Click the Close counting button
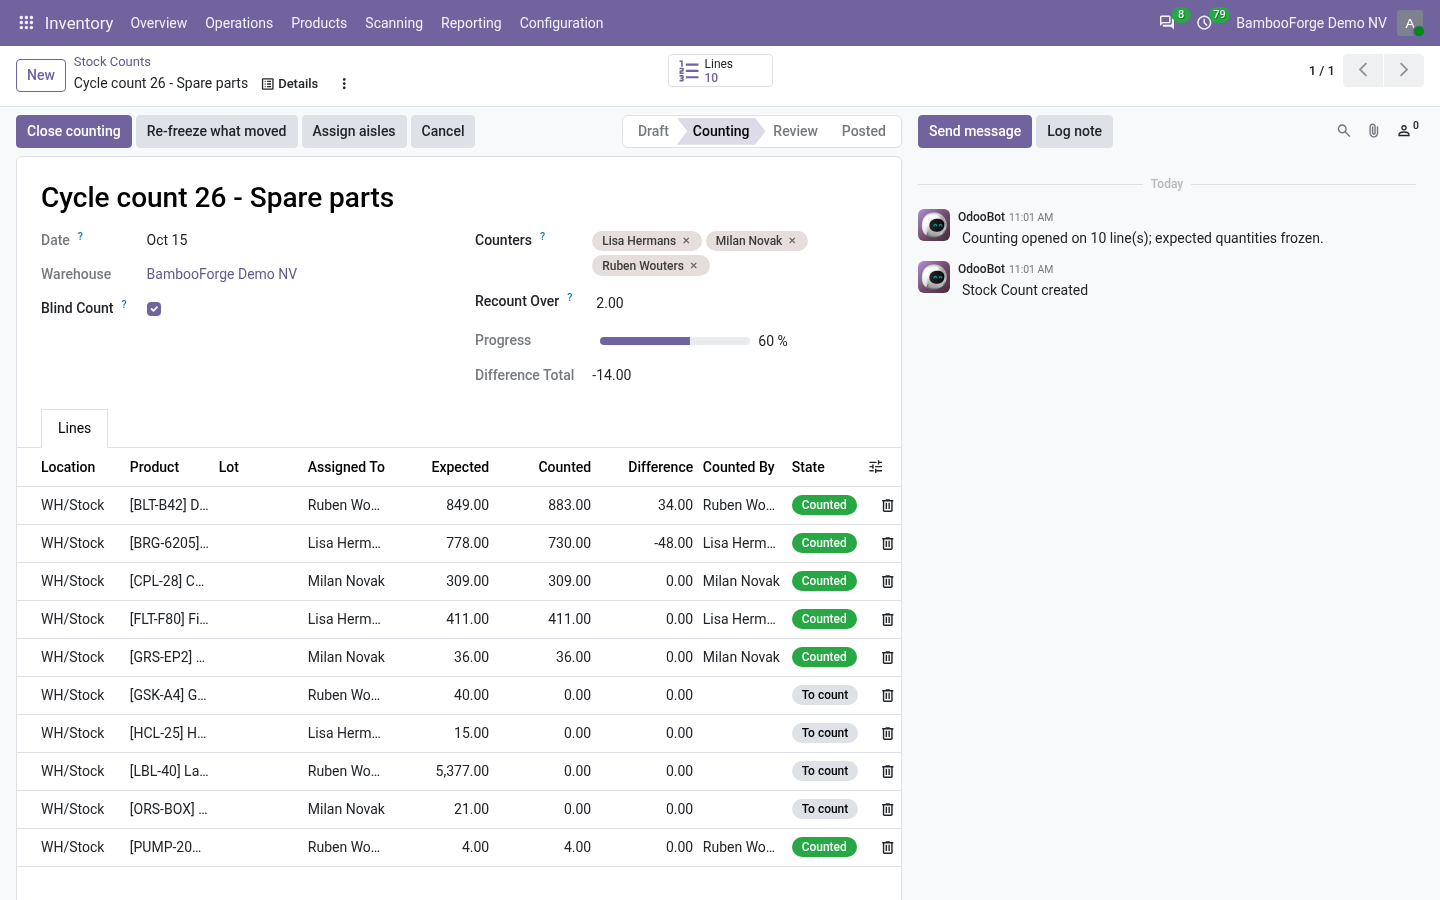Viewport: 1440px width, 900px height. coord(74,131)
